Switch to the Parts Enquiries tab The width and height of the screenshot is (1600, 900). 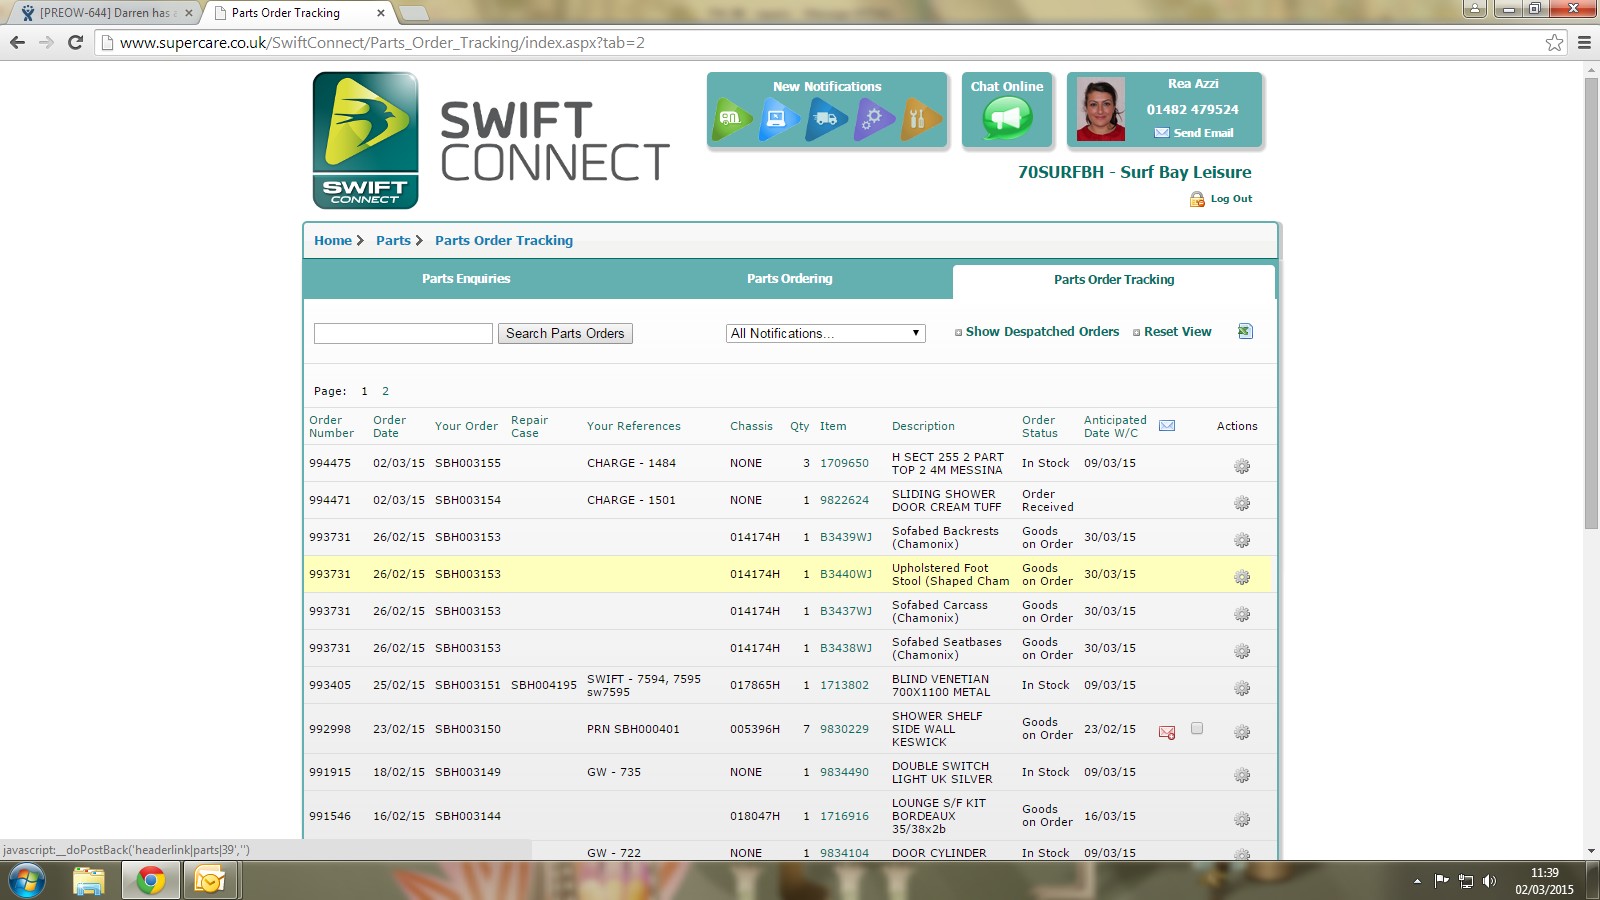pos(466,279)
